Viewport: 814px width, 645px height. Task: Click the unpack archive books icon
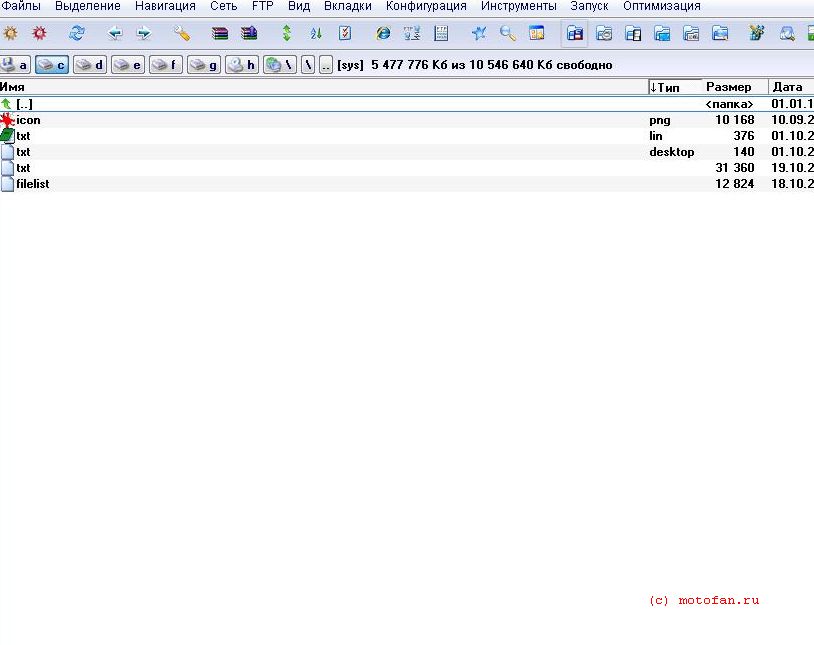249,34
